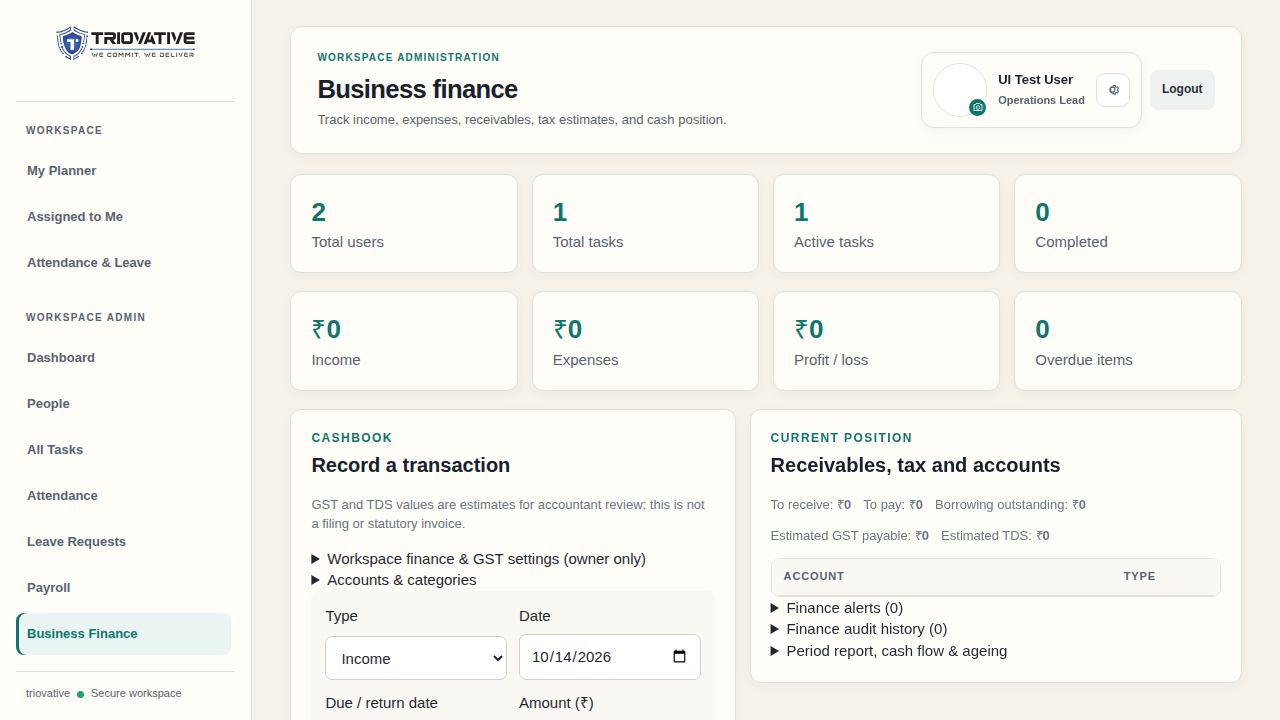
Task: Click the Borrowing outstanding text
Action: (1010, 505)
